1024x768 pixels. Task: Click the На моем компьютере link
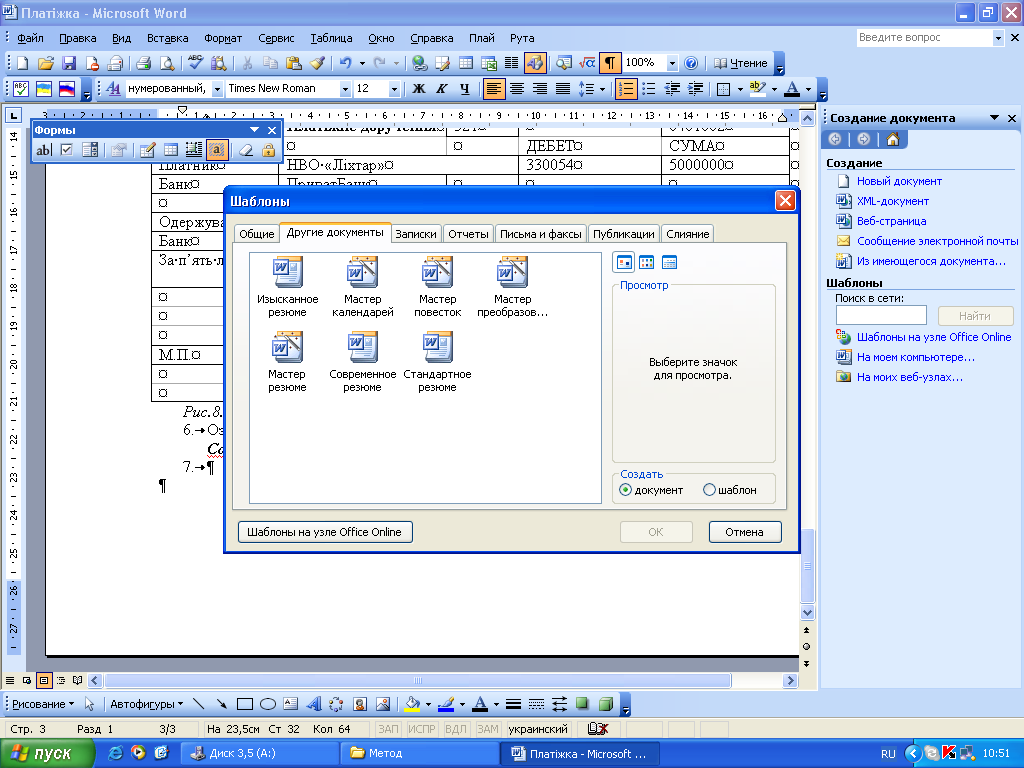point(916,357)
